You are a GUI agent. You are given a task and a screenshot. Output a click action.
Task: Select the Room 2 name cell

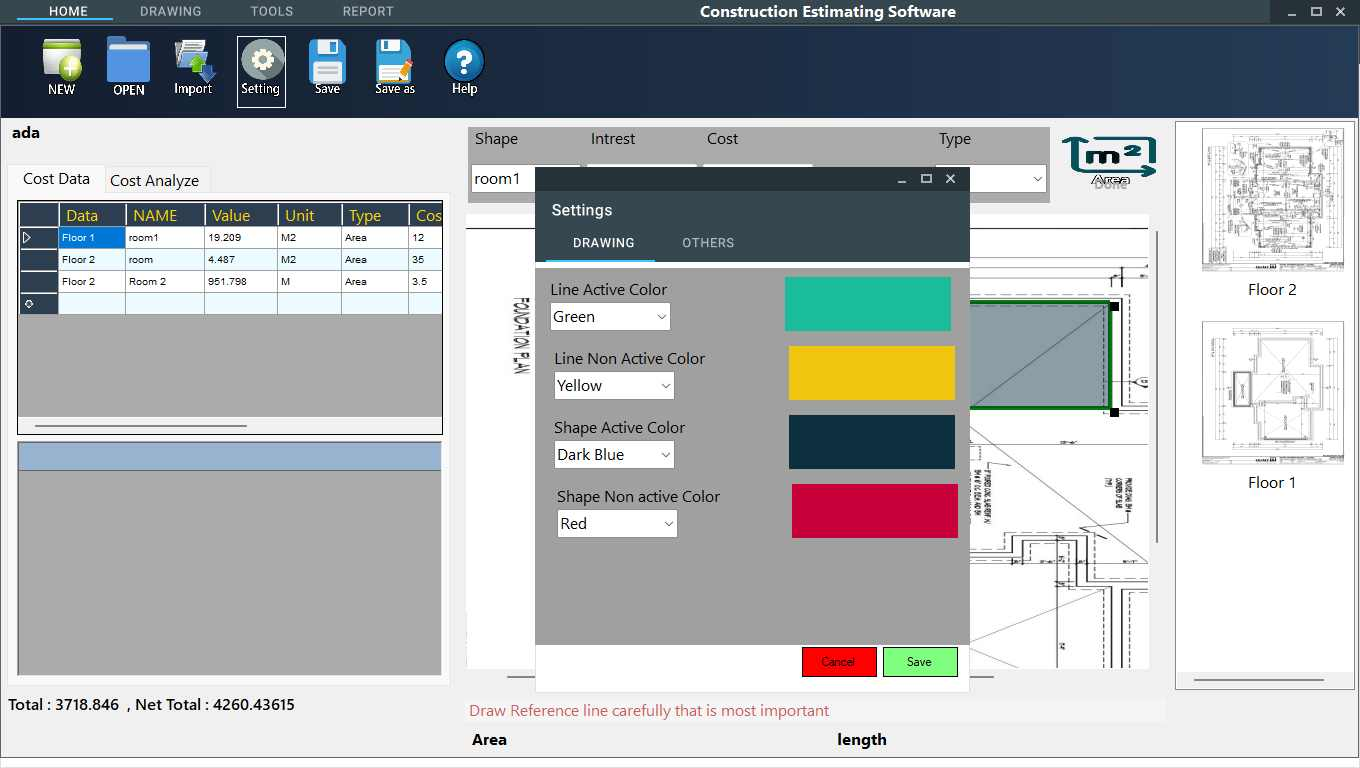click(x=165, y=282)
